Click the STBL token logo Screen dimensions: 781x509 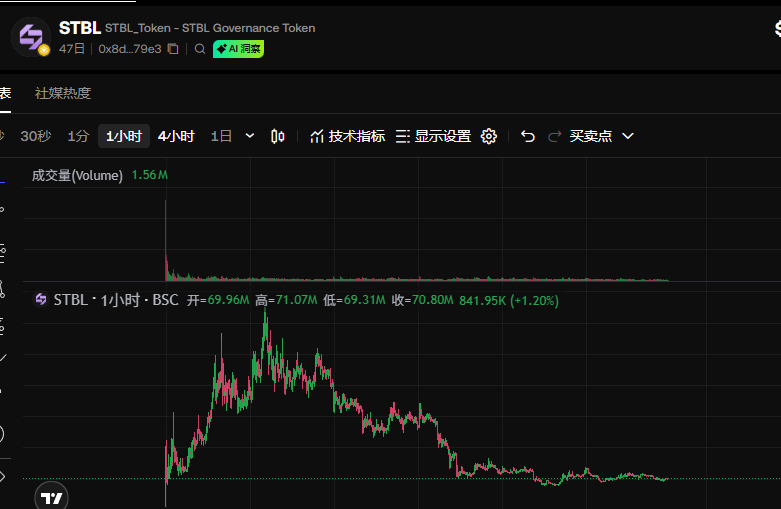[x=31, y=37]
